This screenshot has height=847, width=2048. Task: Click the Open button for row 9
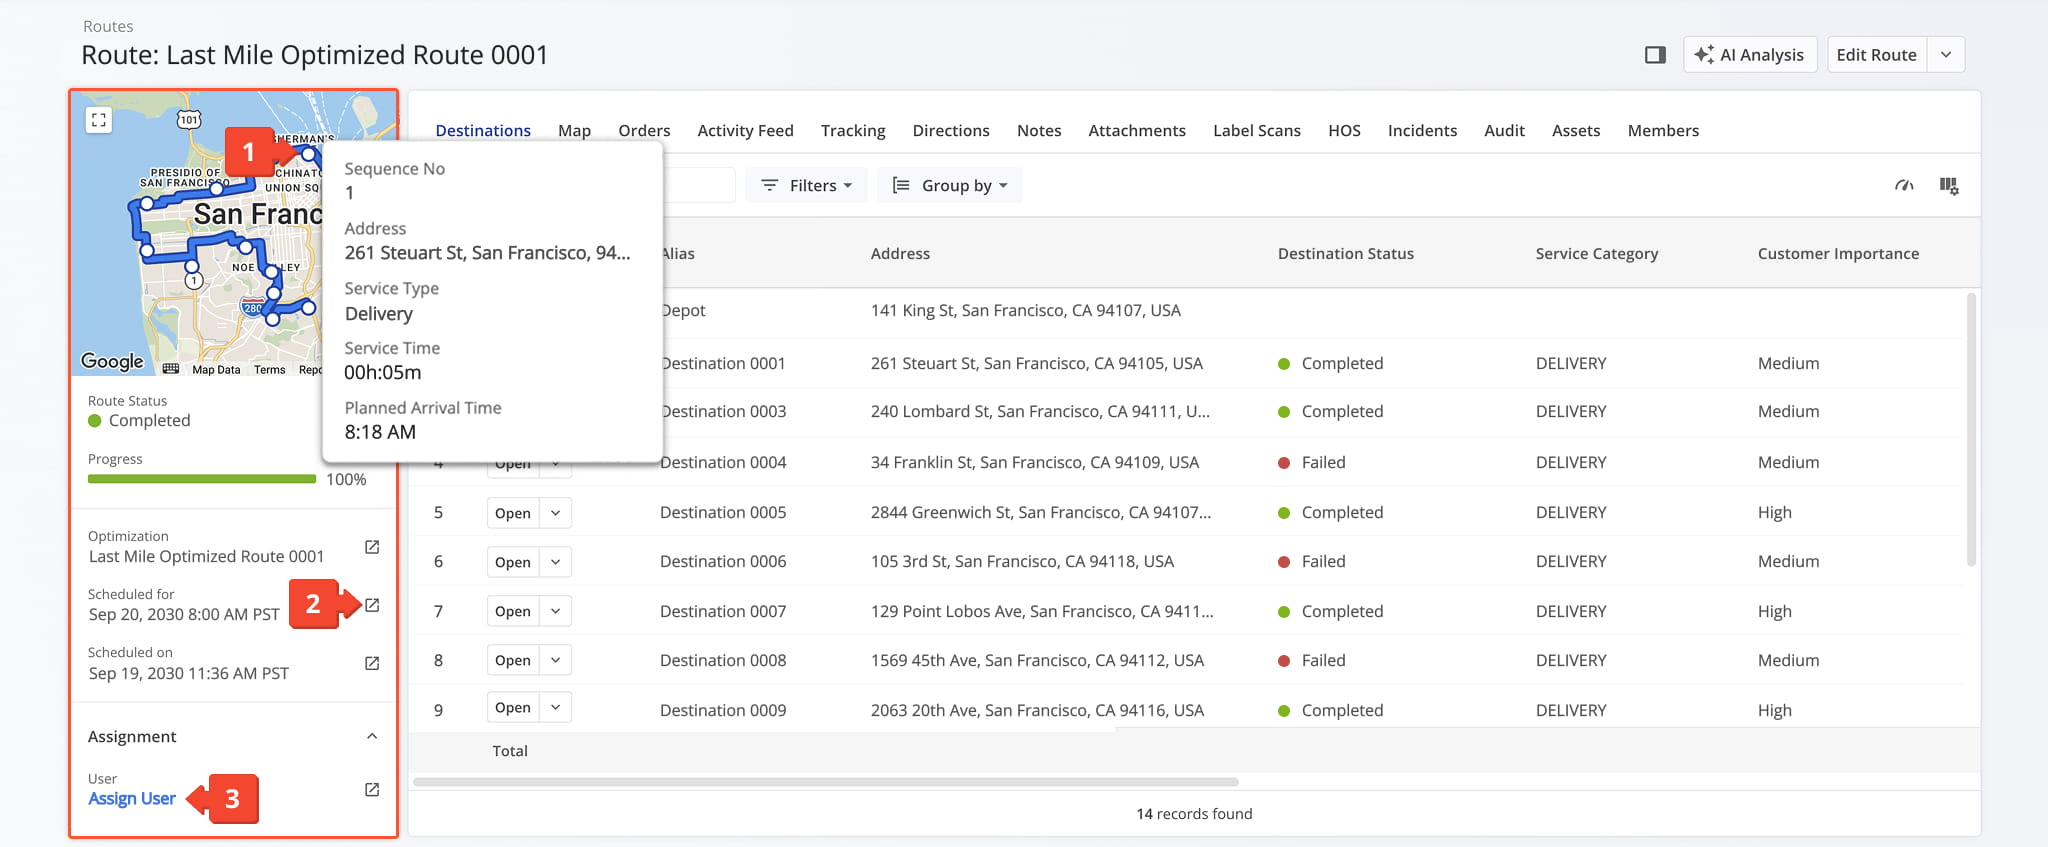tap(513, 708)
